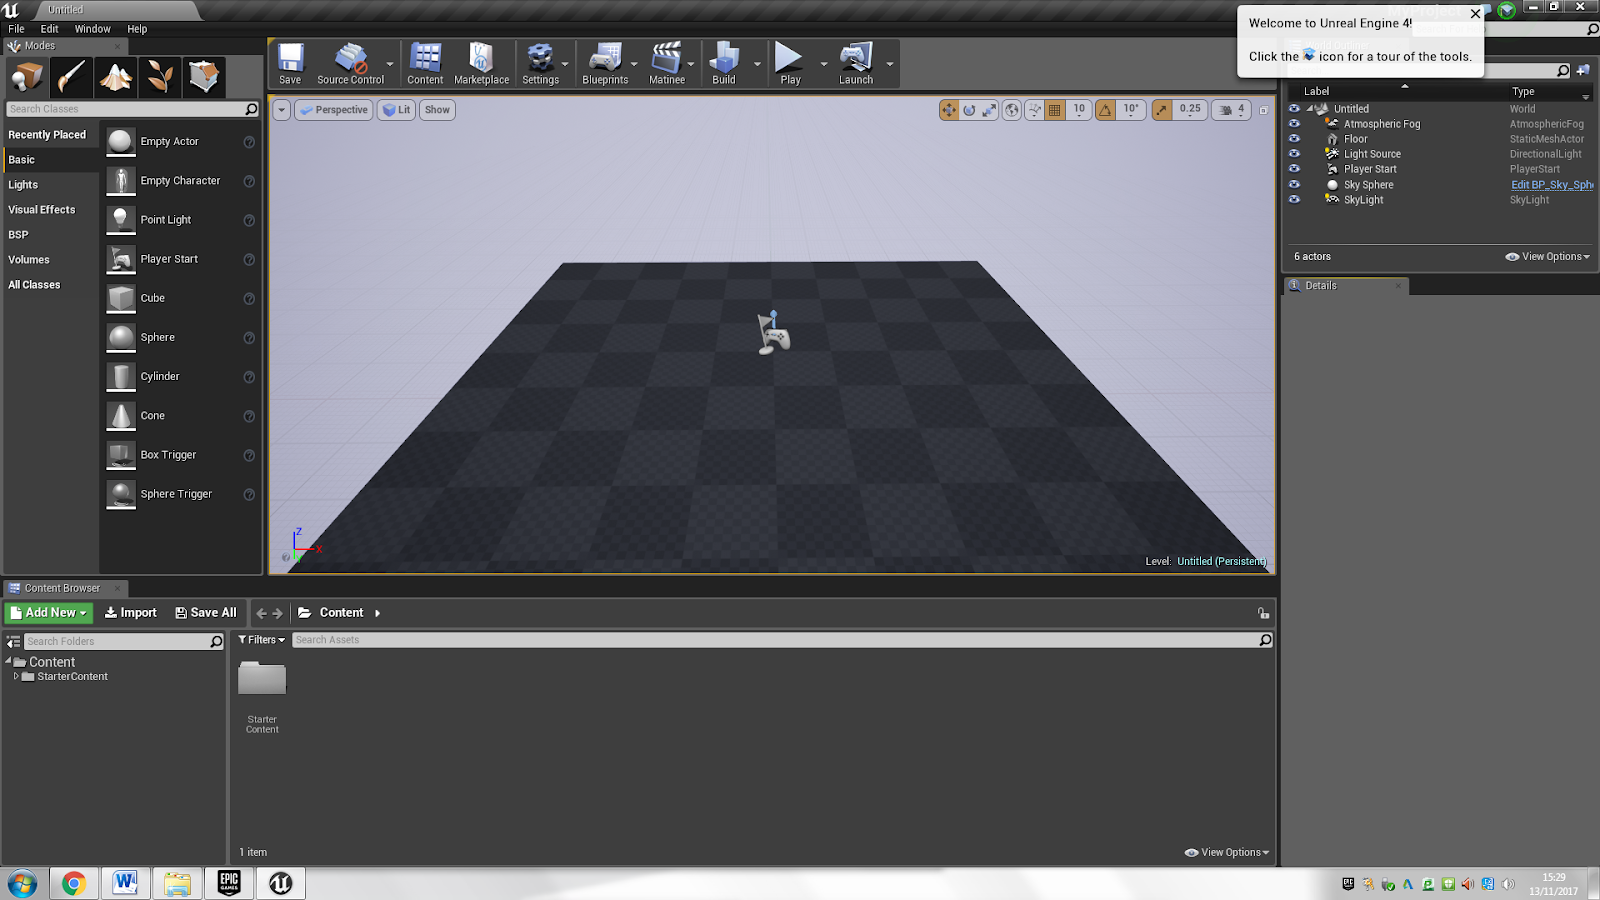This screenshot has height=900, width=1600.
Task: Click the Edit BP_Sky_Sphere link
Action: click(x=1552, y=185)
